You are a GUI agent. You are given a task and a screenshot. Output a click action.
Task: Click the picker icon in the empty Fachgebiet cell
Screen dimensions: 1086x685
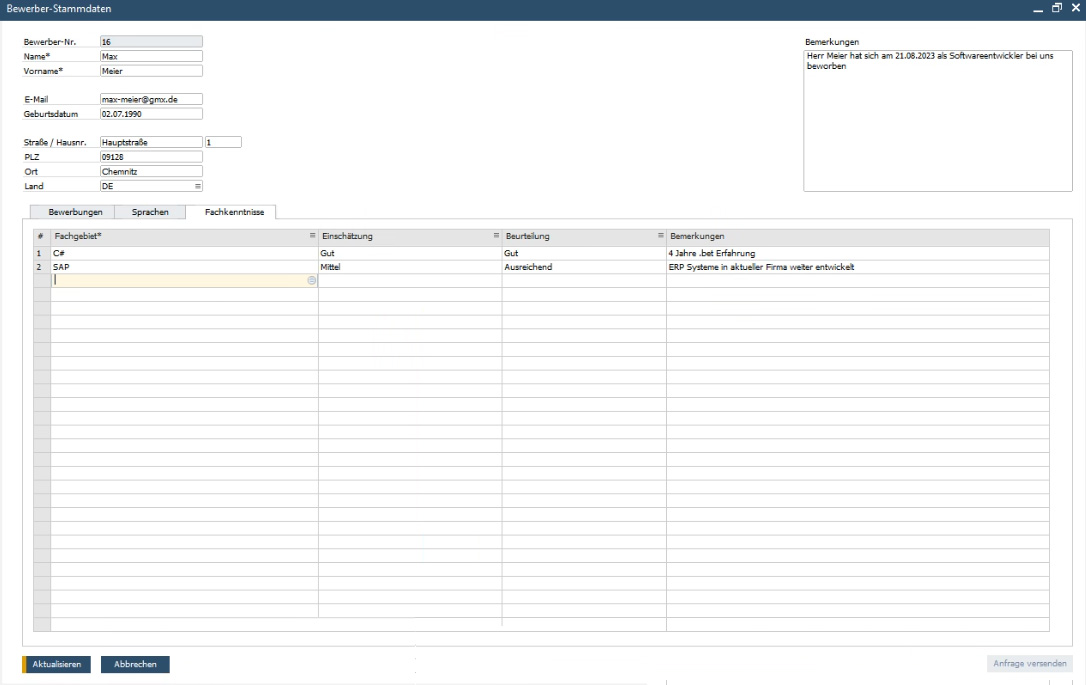click(x=311, y=281)
